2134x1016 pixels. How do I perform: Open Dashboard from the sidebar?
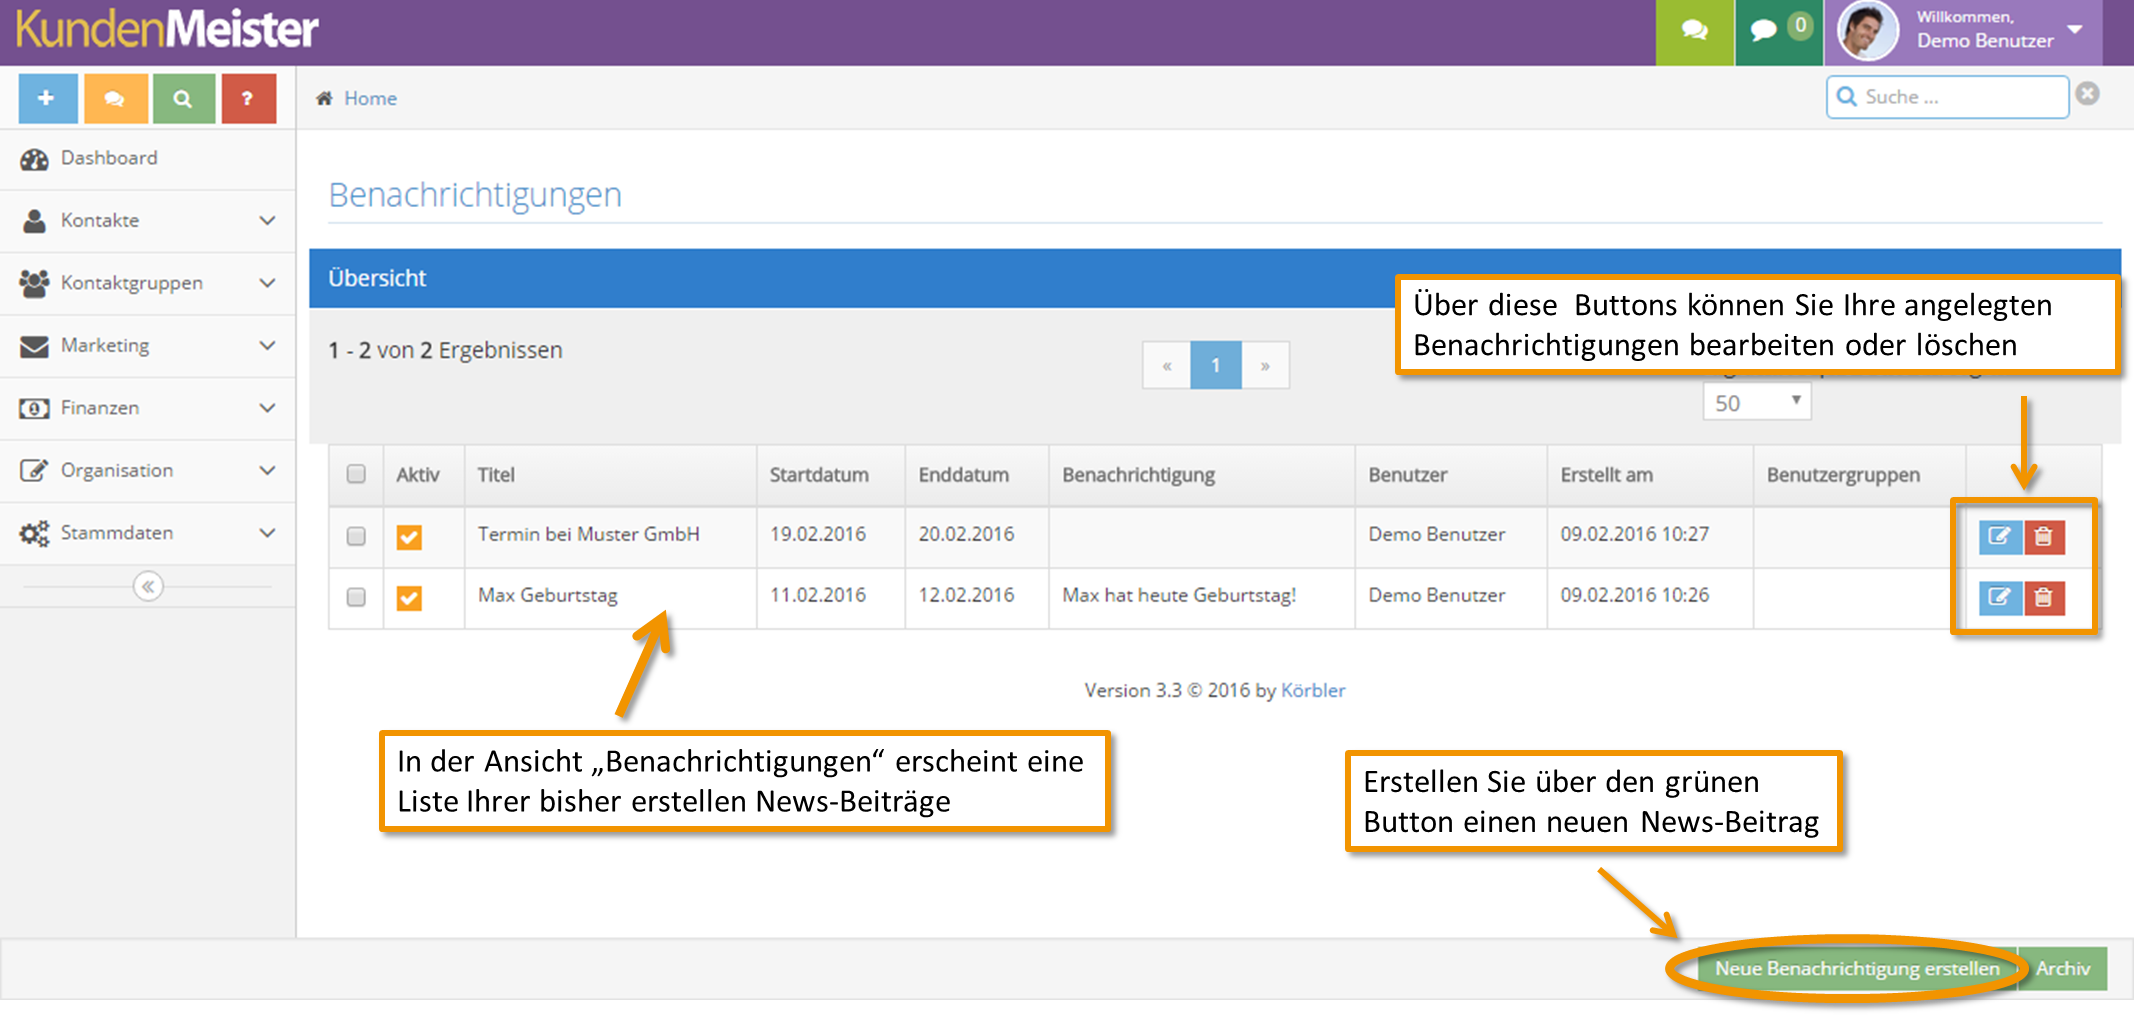pyautogui.click(x=148, y=158)
